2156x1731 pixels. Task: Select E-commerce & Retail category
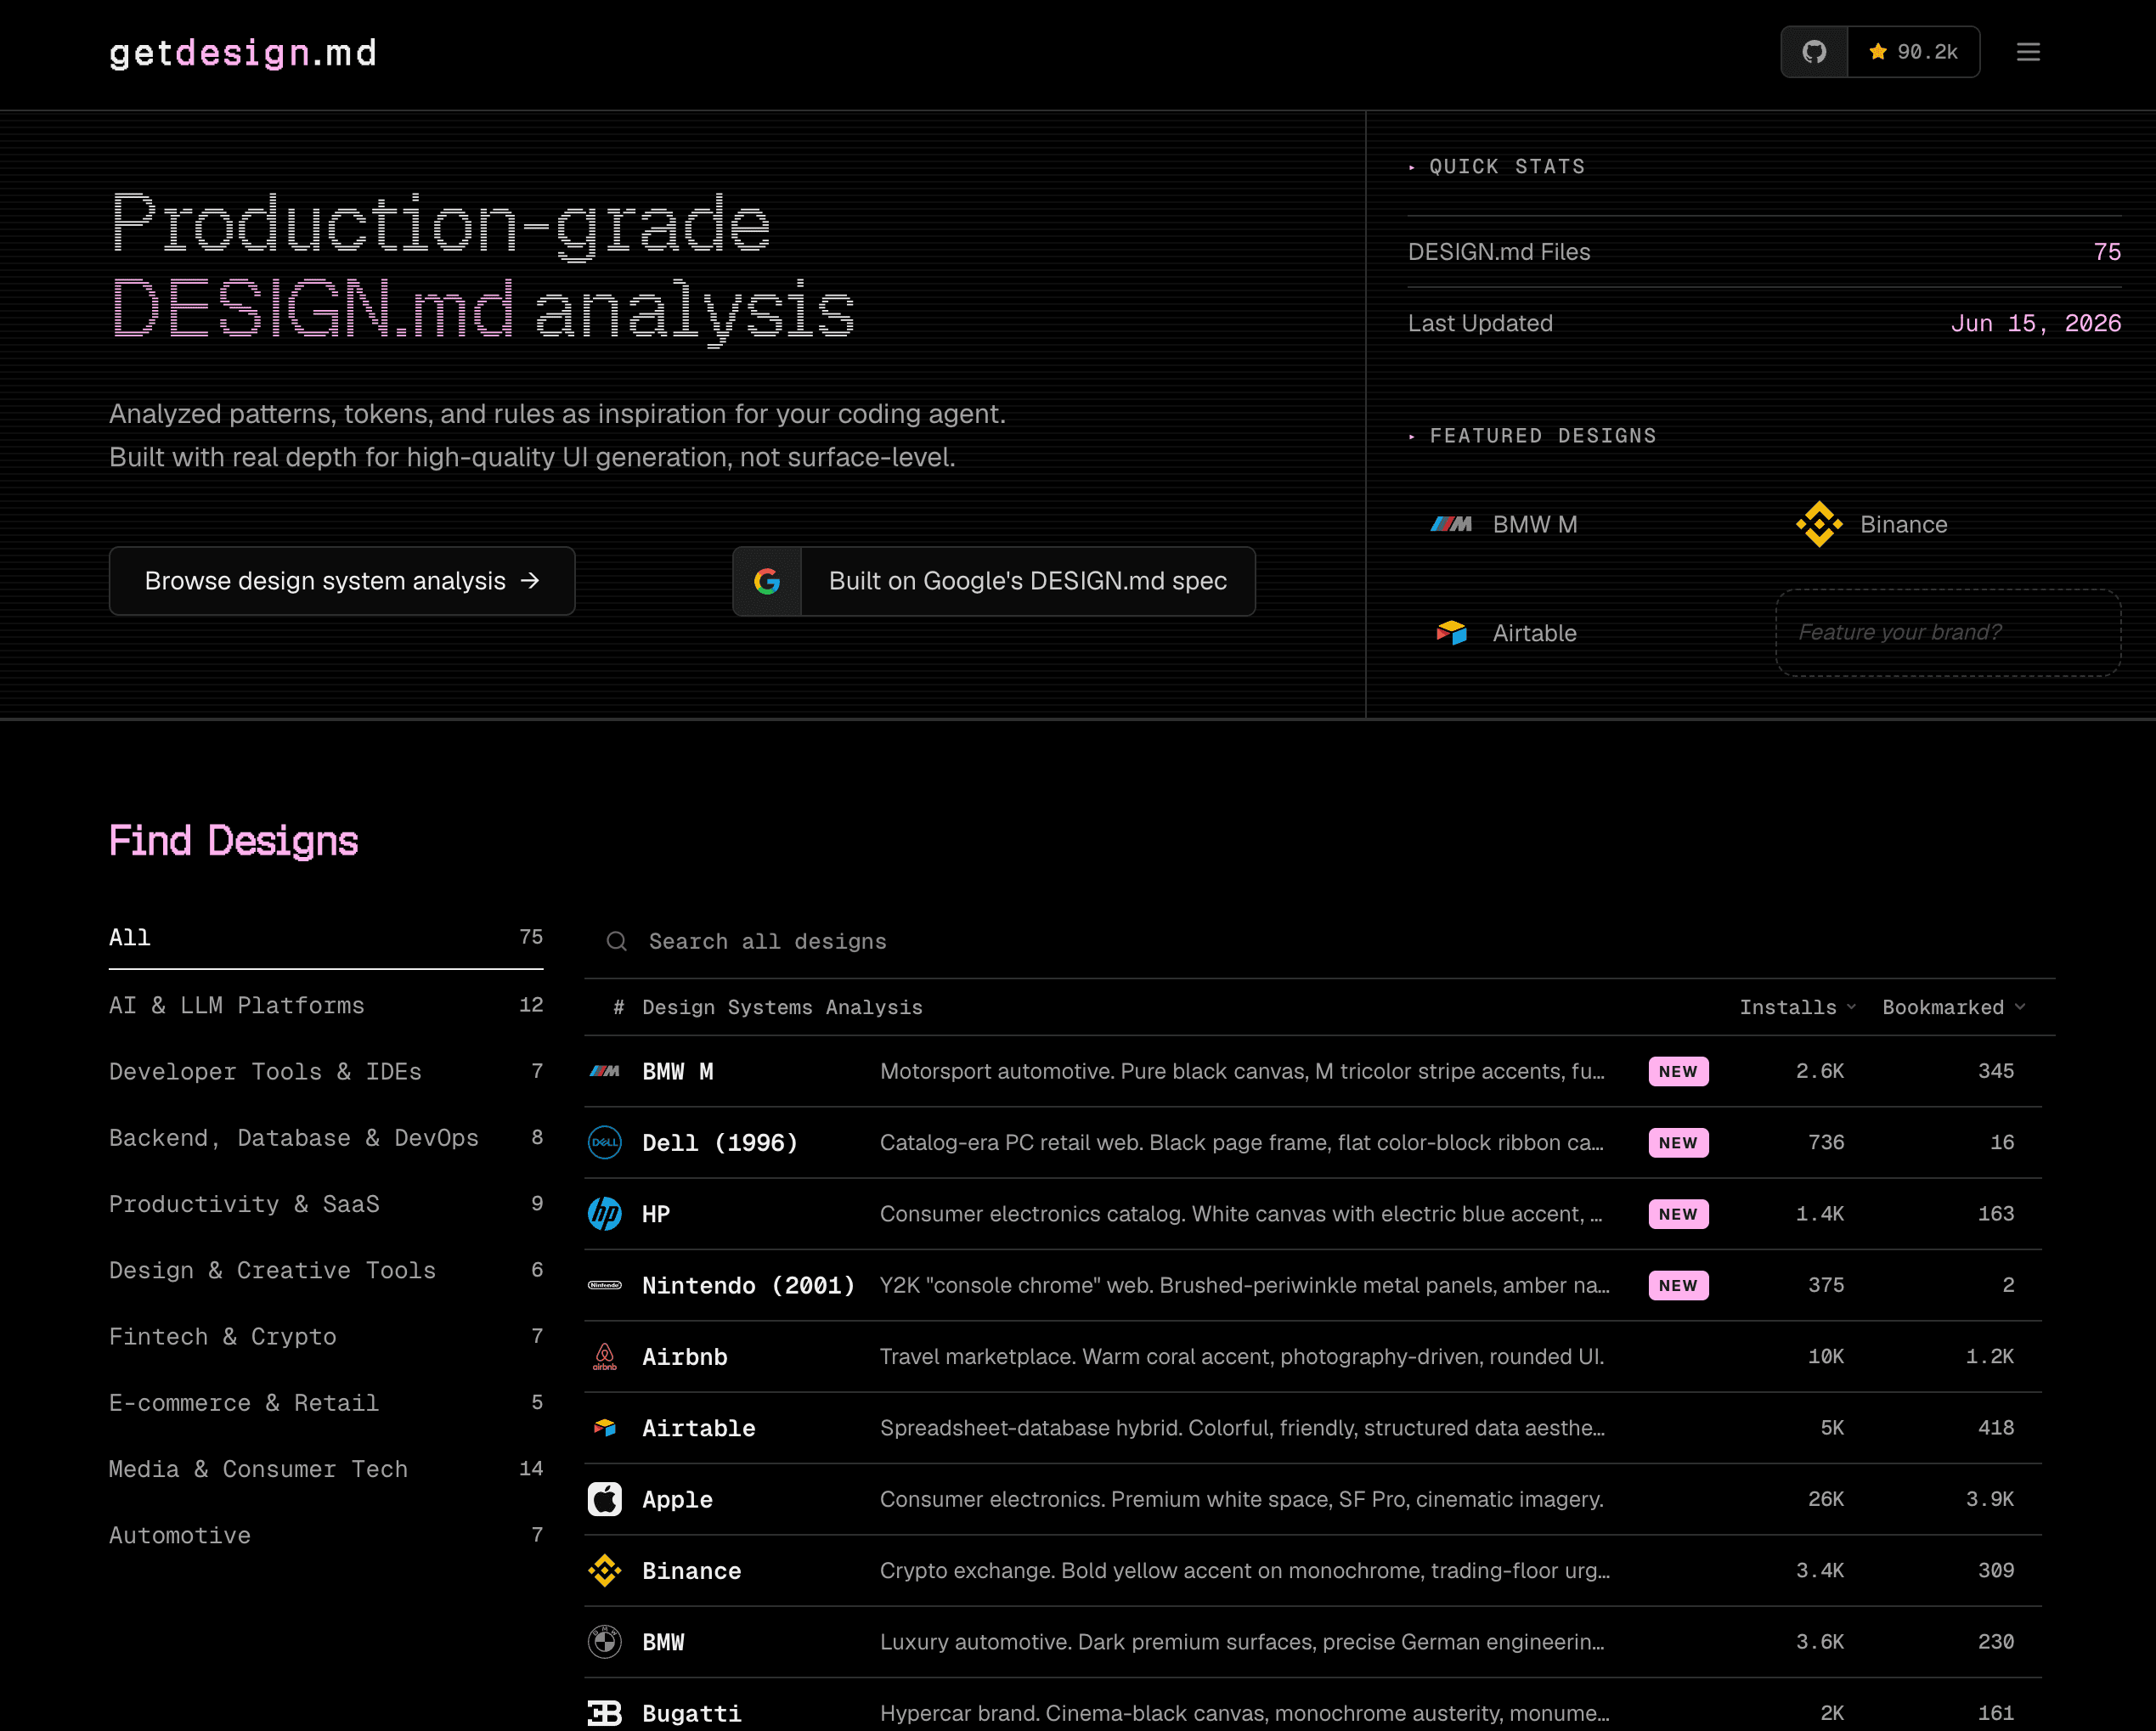[x=326, y=1403]
